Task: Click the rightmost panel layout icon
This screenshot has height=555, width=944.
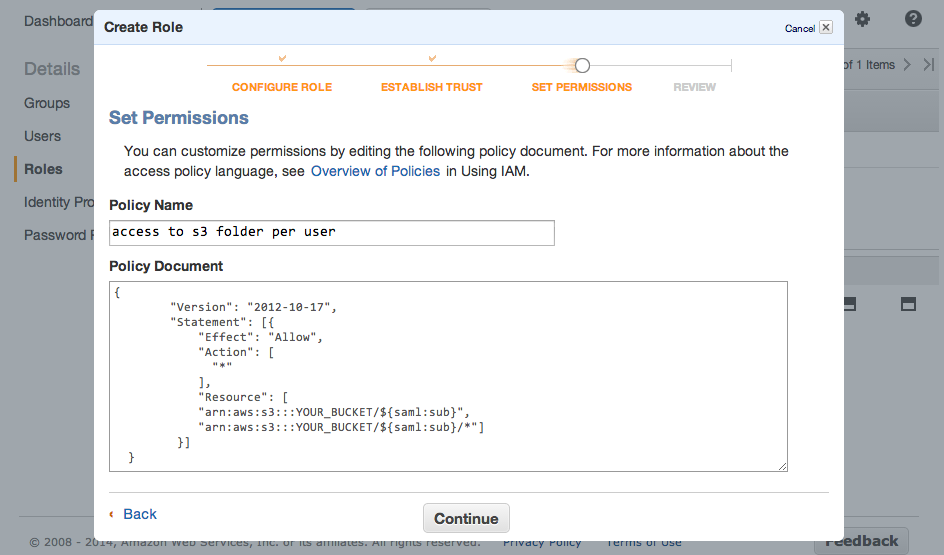Action: [x=909, y=304]
